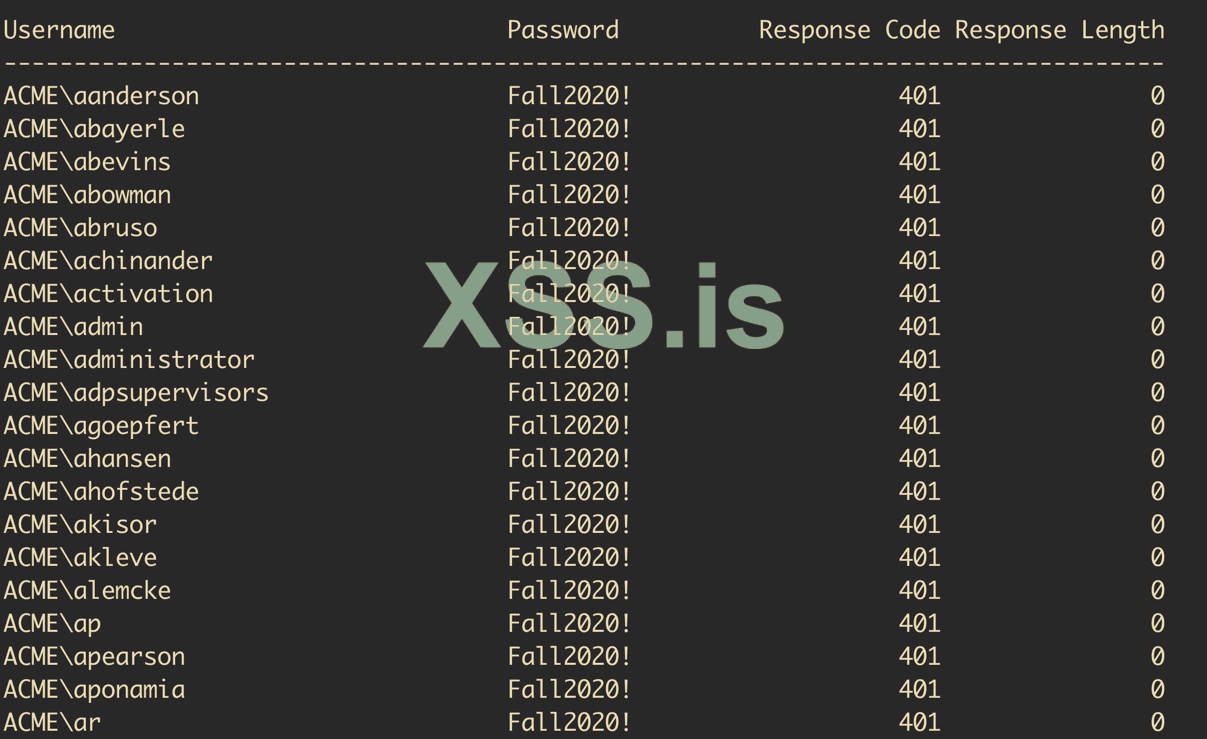
Task: Click the ACME\ar username in last row
Action: point(52,722)
